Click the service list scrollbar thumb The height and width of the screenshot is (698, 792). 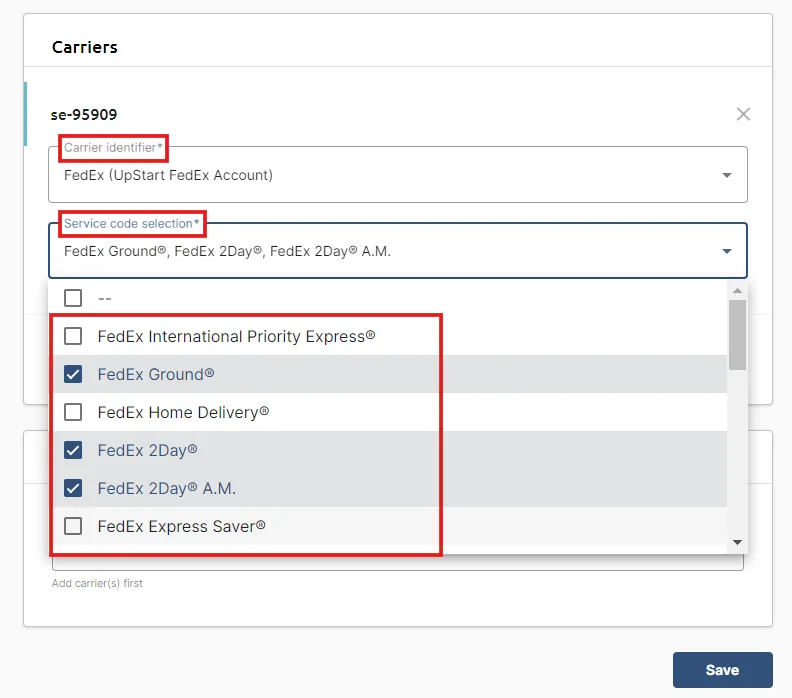tap(737, 335)
